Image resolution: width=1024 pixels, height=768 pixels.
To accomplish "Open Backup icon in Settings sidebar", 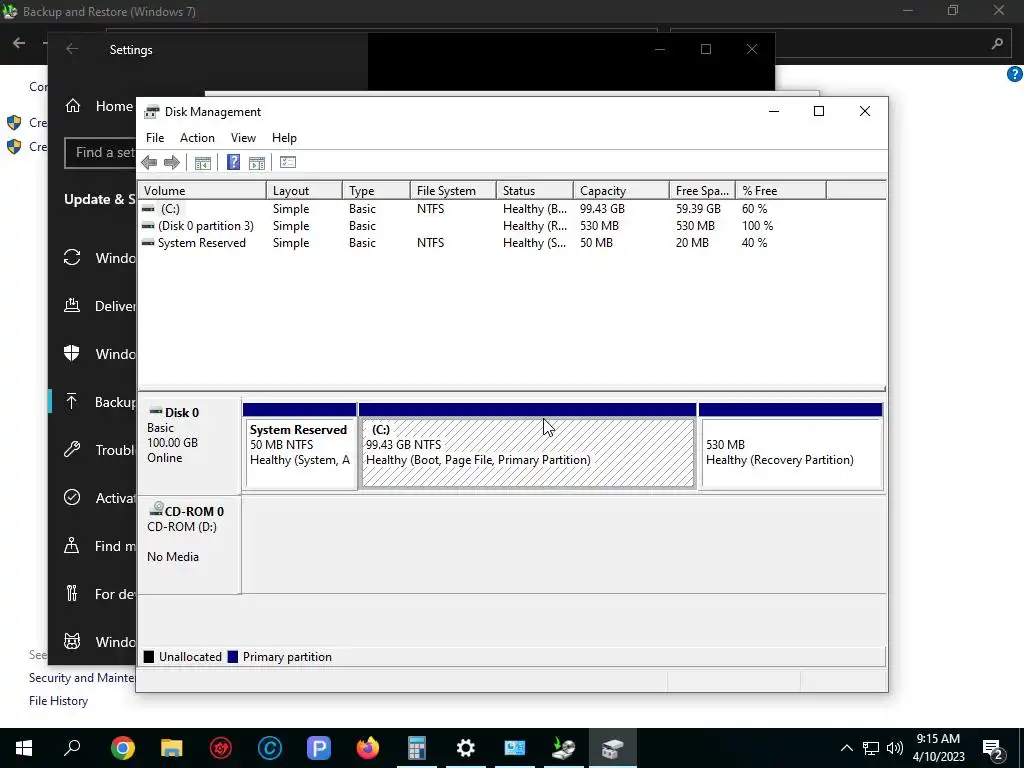I will click(x=72, y=402).
